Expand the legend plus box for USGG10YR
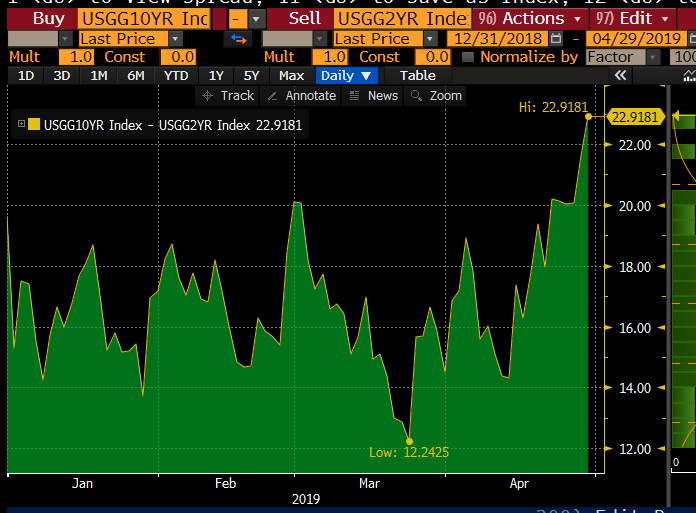Image resolution: width=696 pixels, height=513 pixels. [x=21, y=124]
